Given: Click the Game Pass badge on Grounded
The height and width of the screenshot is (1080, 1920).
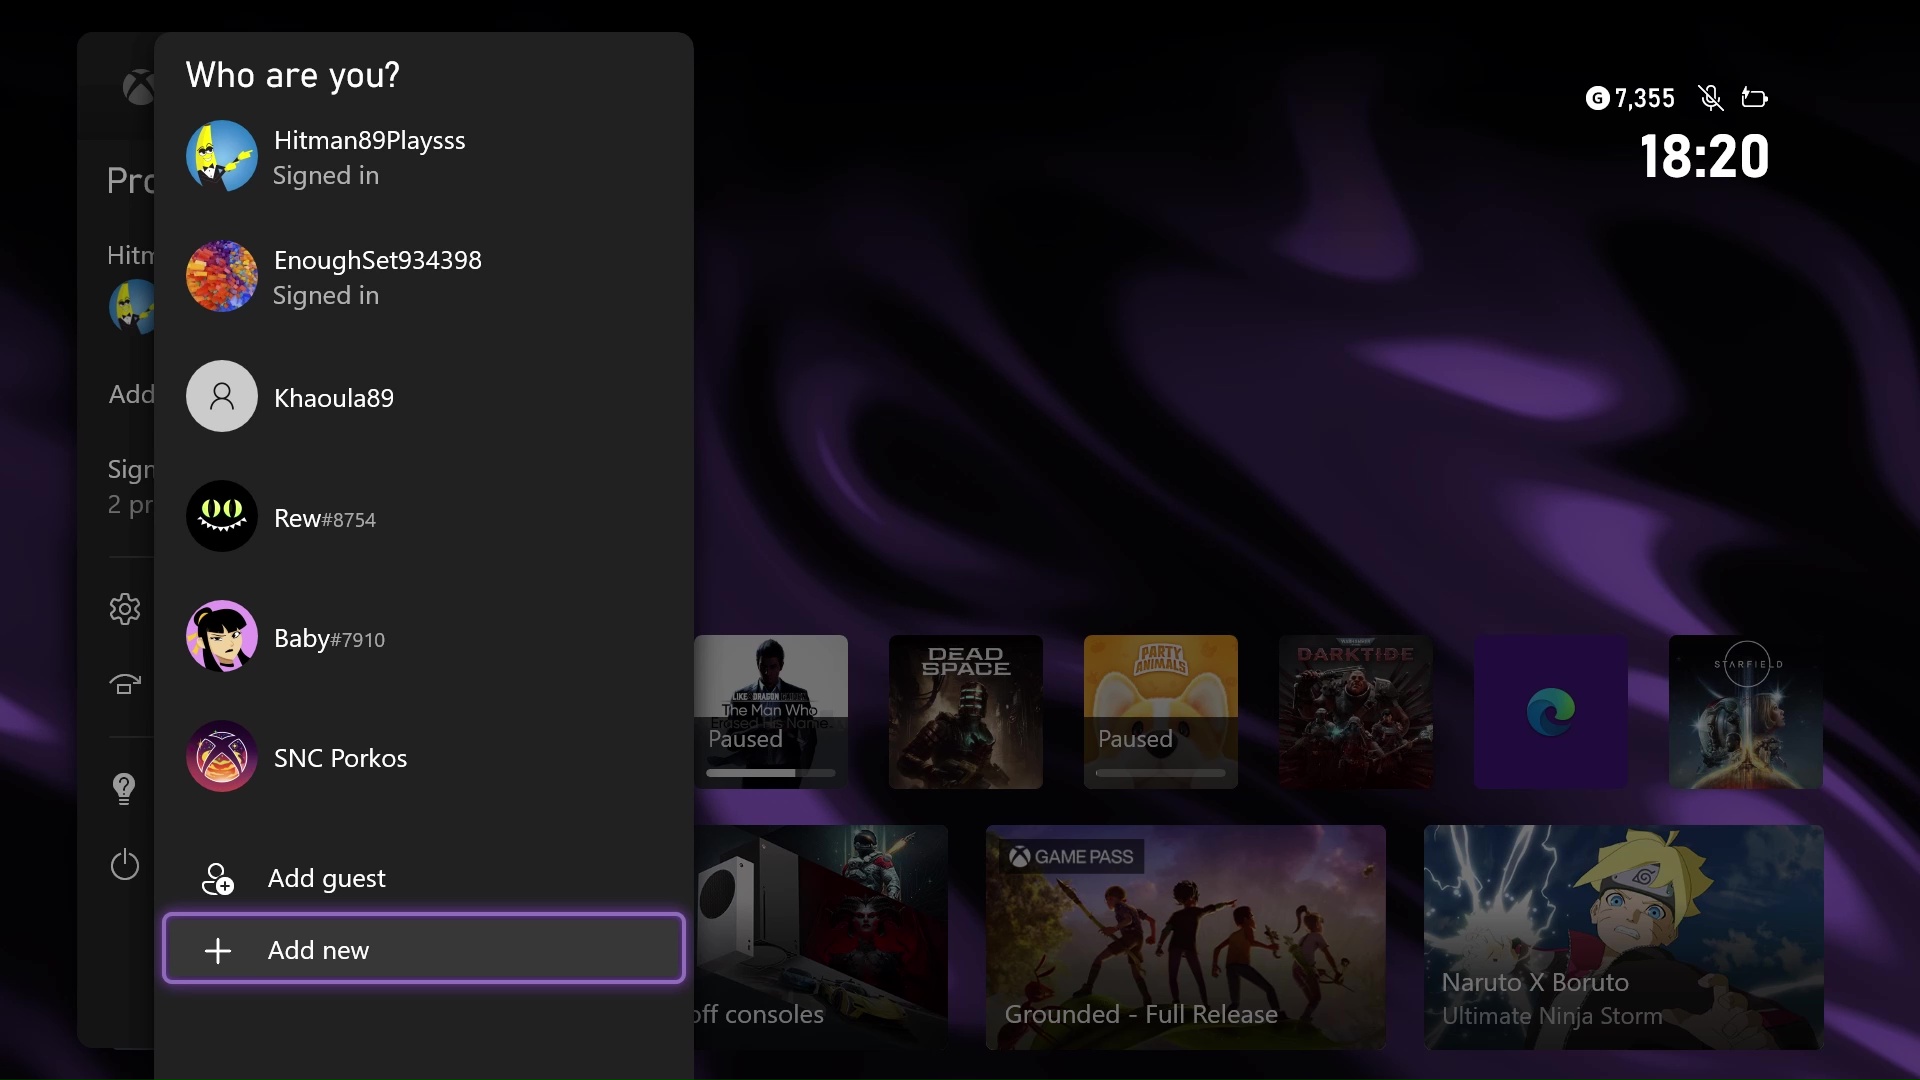Looking at the screenshot, I should (1072, 857).
